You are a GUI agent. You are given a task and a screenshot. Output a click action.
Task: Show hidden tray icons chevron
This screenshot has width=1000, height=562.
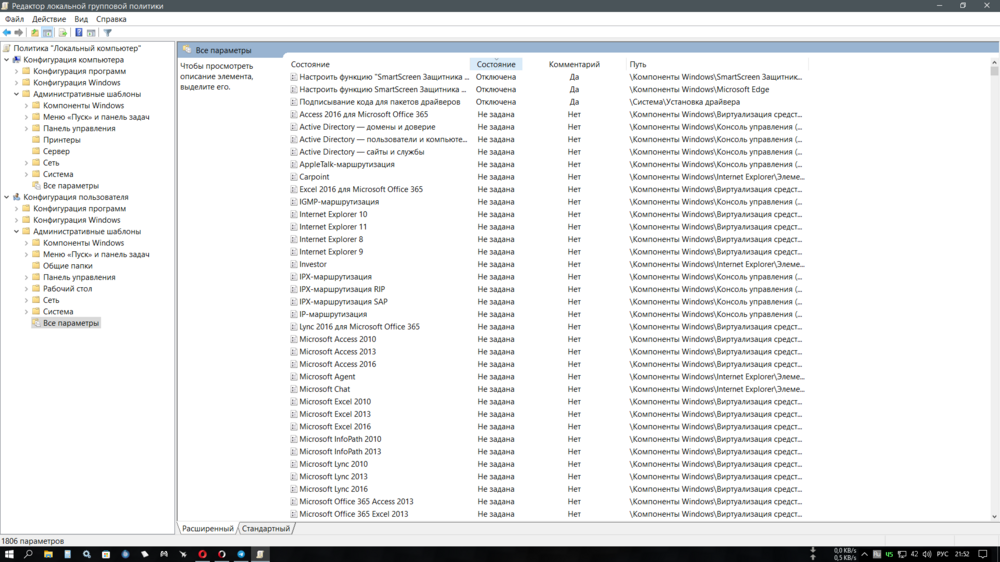coord(864,554)
